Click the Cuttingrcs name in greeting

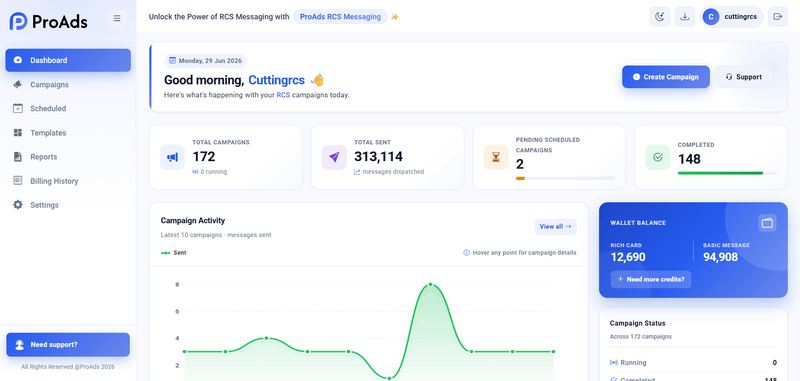[x=277, y=80]
